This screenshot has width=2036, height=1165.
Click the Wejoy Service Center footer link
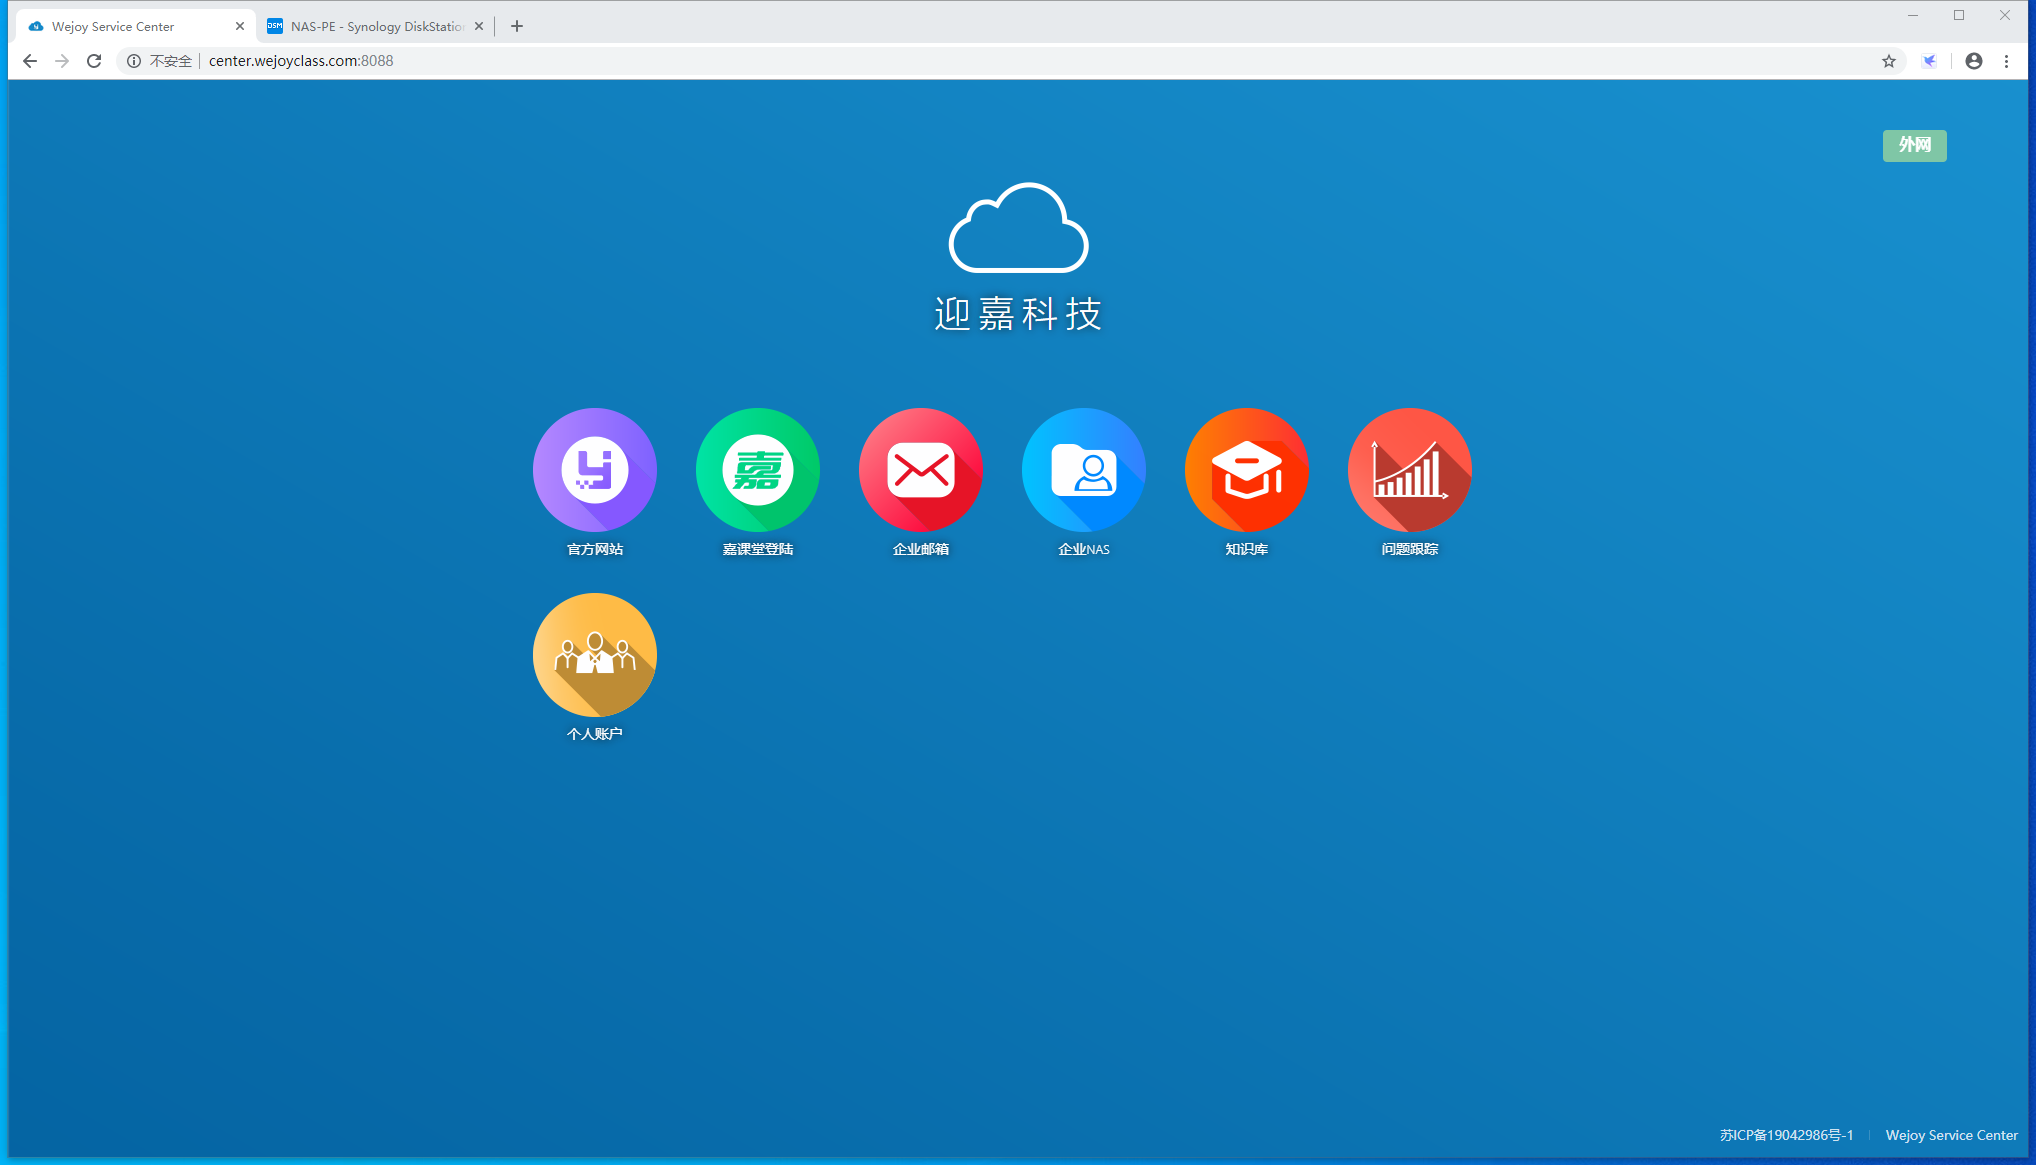[x=1951, y=1135]
